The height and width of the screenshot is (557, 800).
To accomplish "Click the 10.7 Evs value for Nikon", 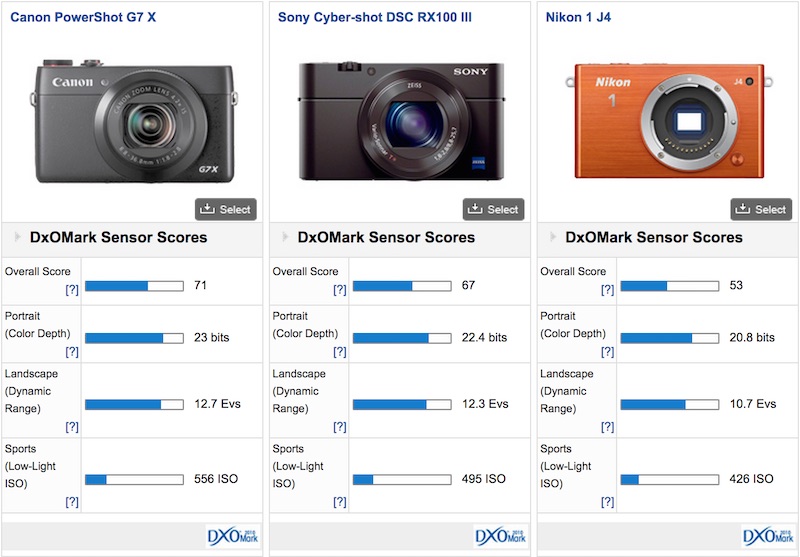I will (753, 403).
